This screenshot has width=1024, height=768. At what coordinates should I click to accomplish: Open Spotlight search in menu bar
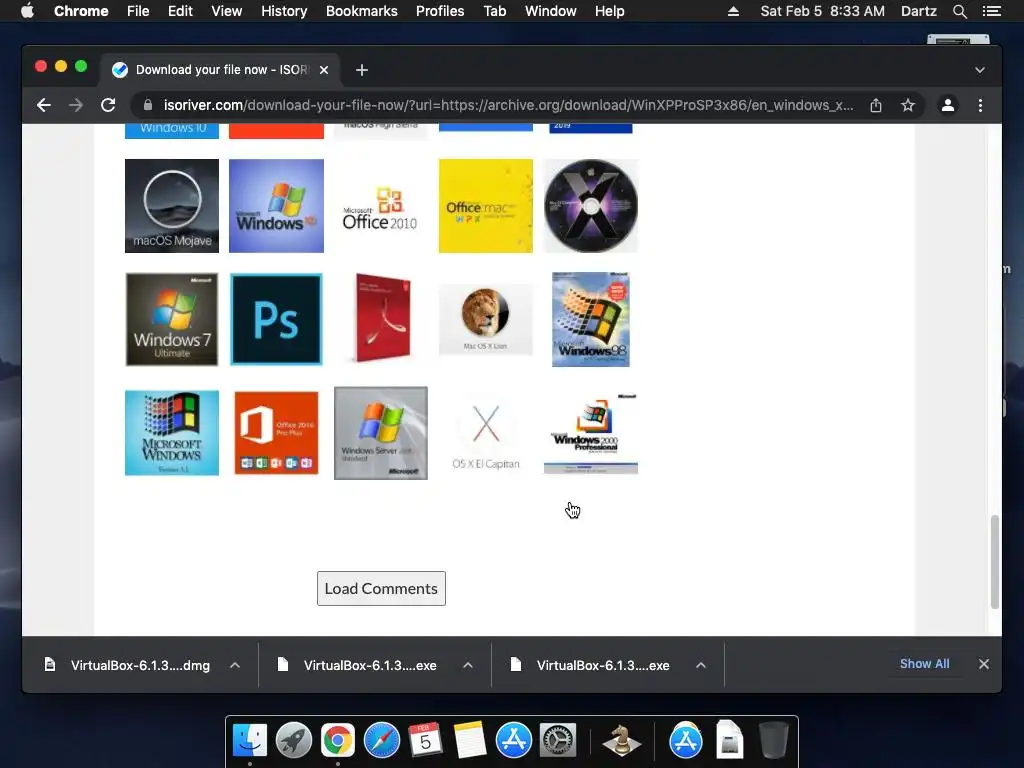[x=959, y=10]
